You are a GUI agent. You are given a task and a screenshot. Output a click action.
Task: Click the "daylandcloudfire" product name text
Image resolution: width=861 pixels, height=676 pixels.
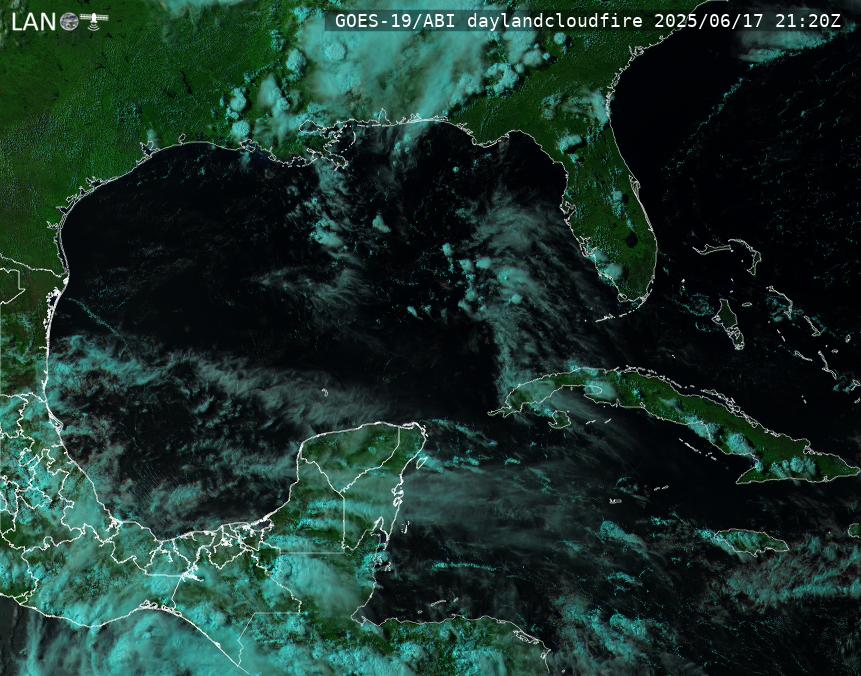pos(555,21)
